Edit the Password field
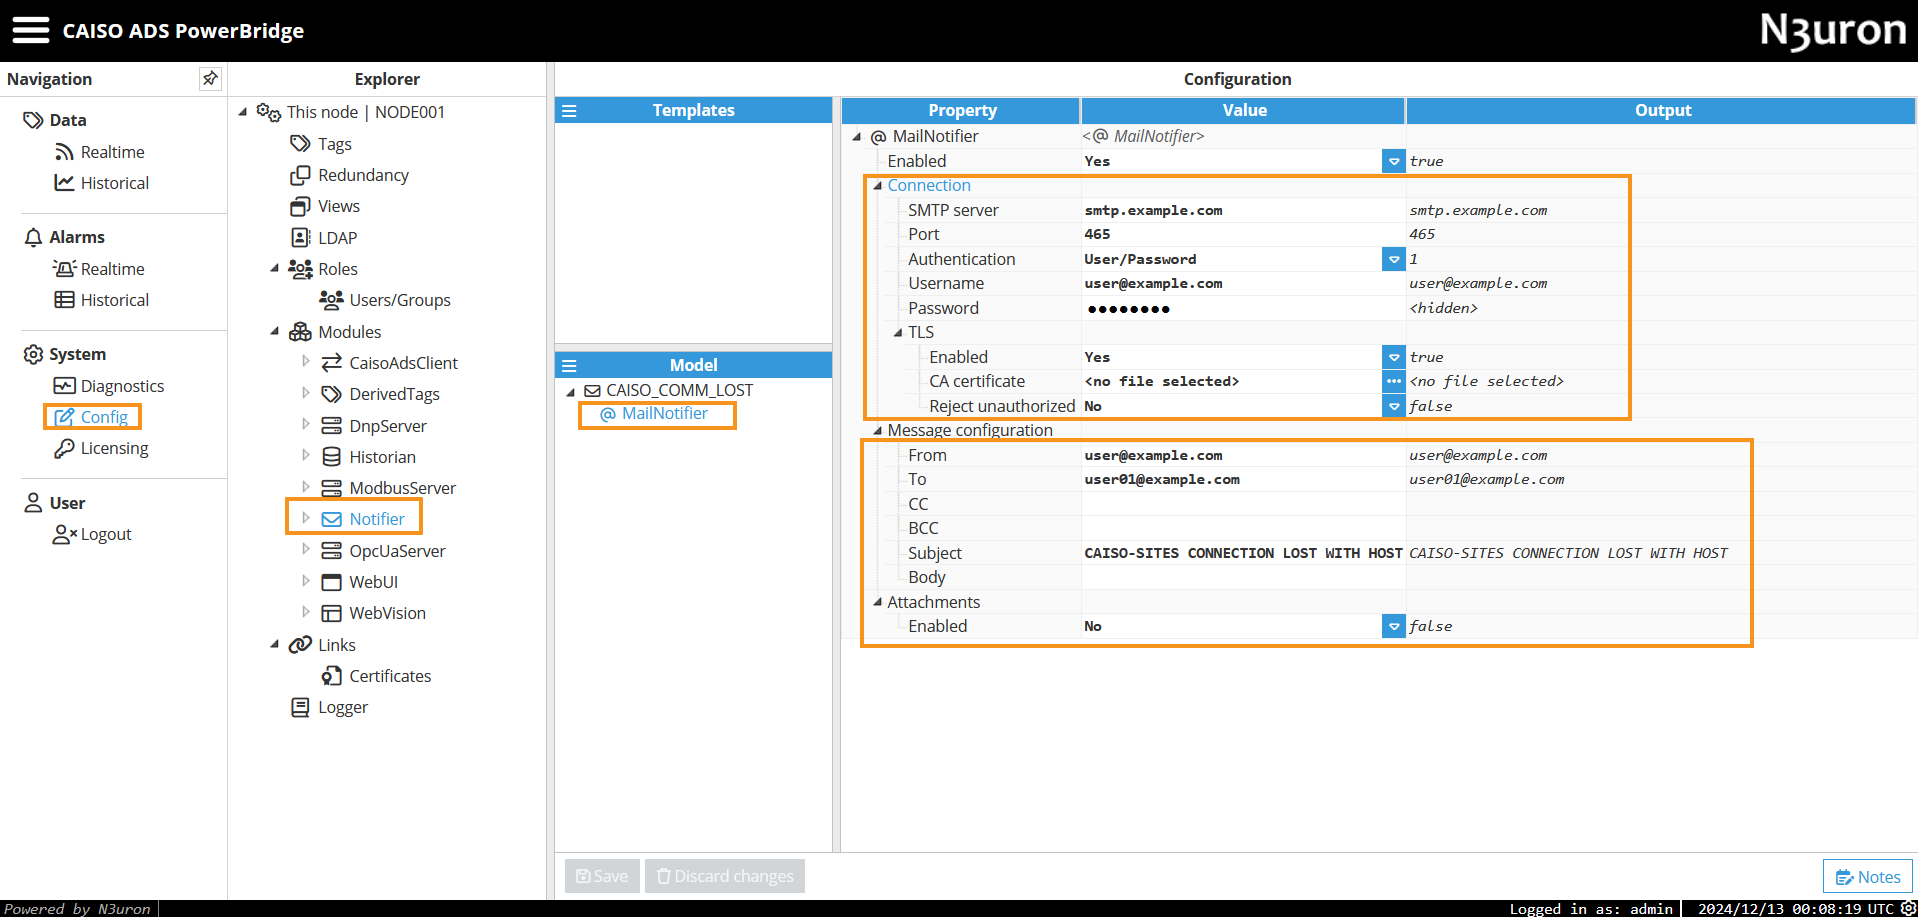Screen dimensions: 1918x917 [x=1243, y=308]
